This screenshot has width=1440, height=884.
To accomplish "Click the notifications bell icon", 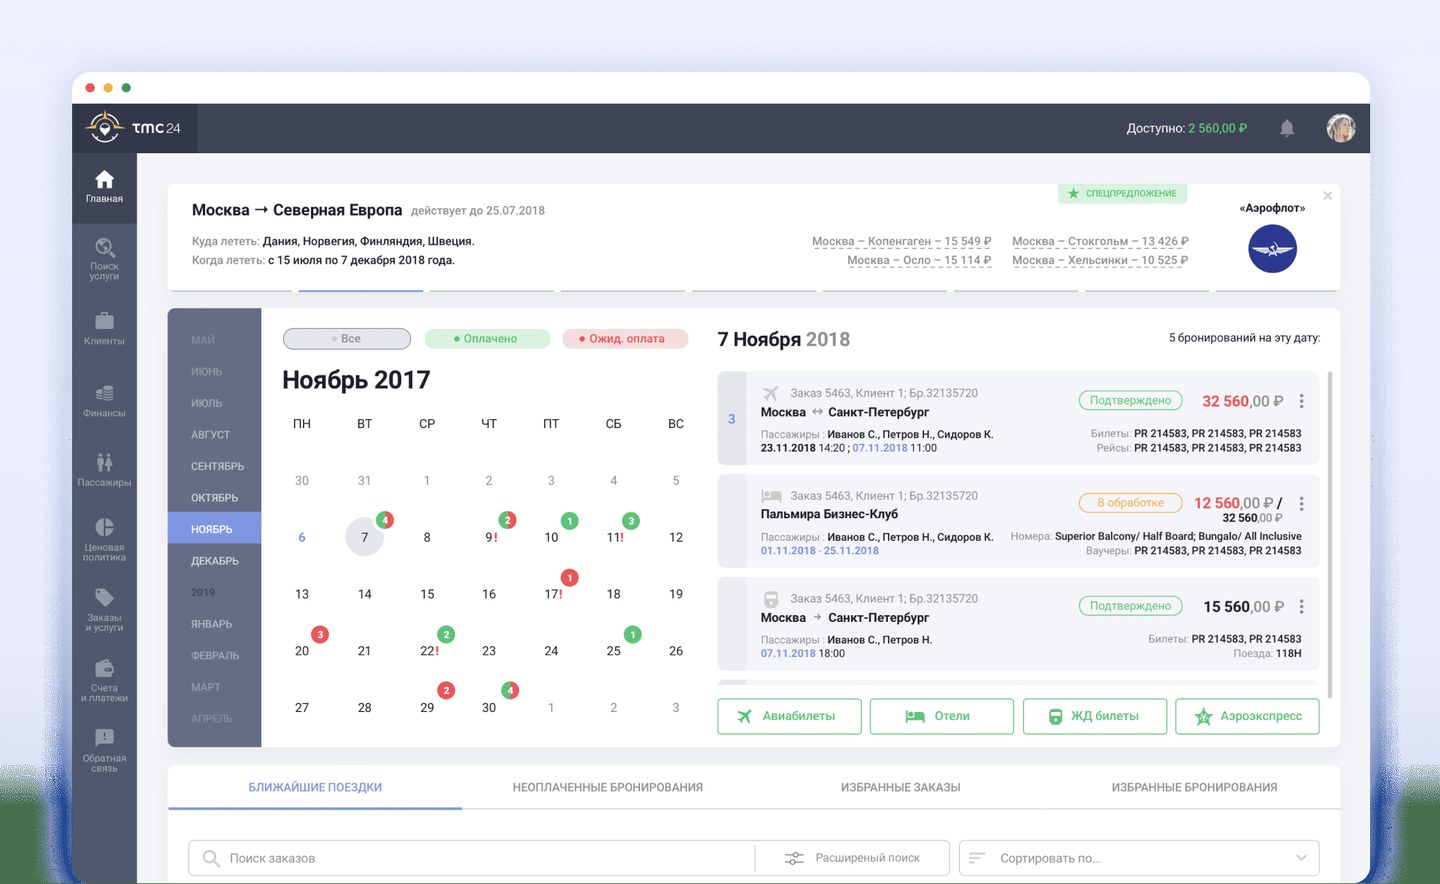I will (x=1287, y=128).
